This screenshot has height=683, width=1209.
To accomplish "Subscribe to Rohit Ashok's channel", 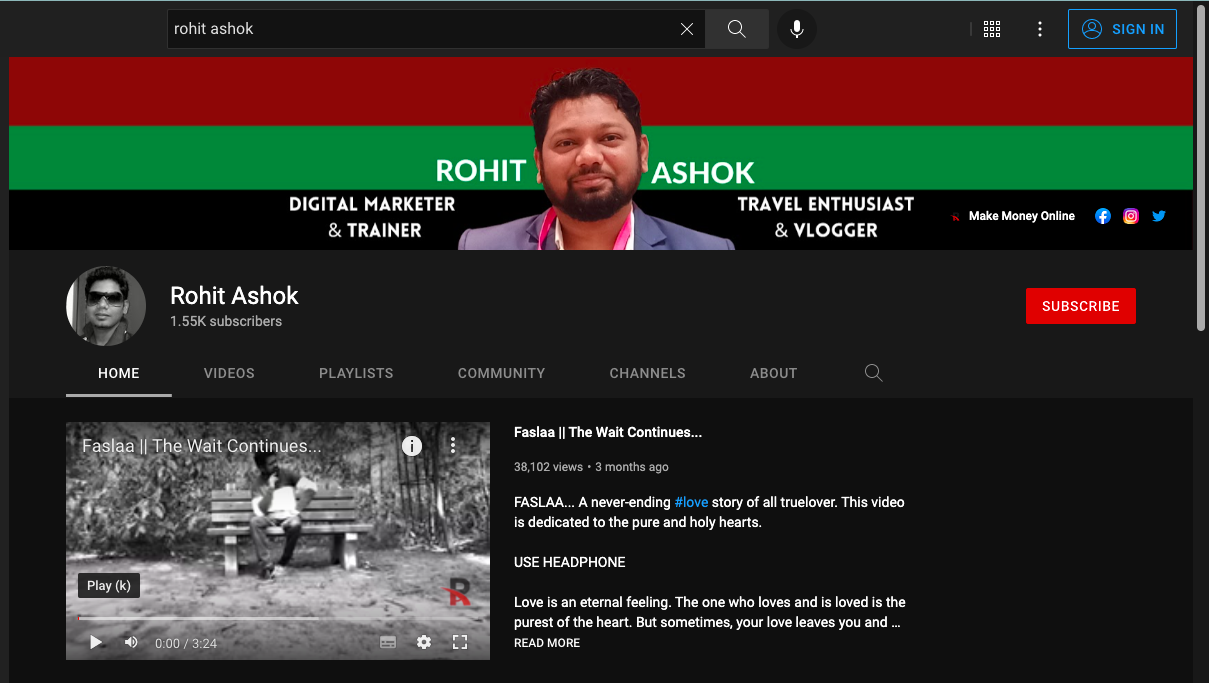I will 1080,305.
